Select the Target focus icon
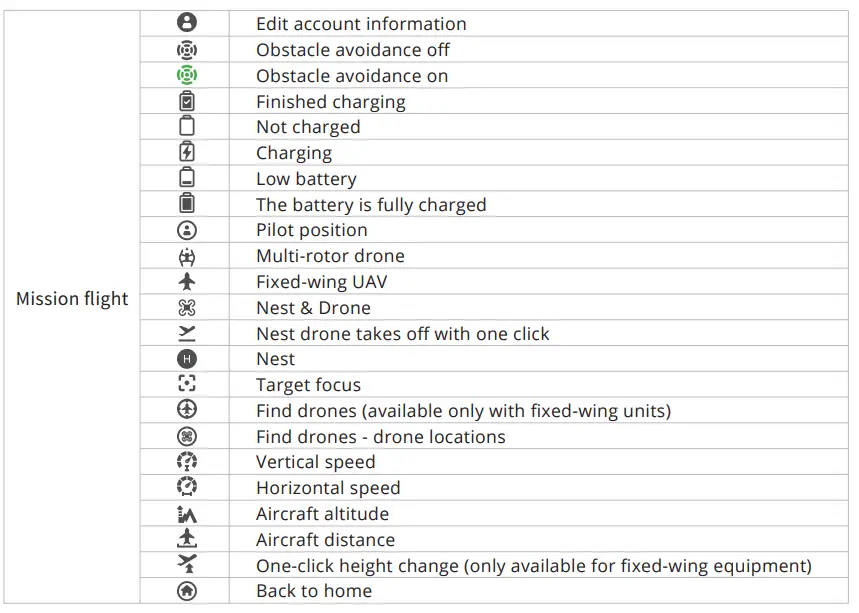This screenshot has height=613, width=859. [186, 385]
